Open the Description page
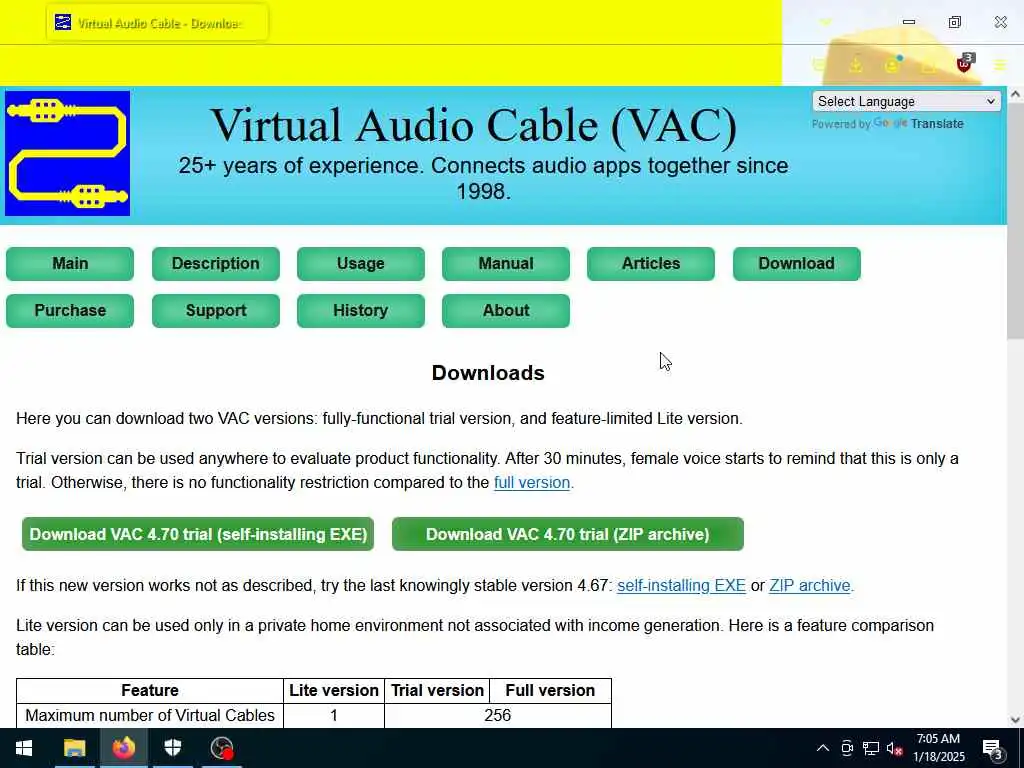The height and width of the screenshot is (768, 1024). [216, 264]
